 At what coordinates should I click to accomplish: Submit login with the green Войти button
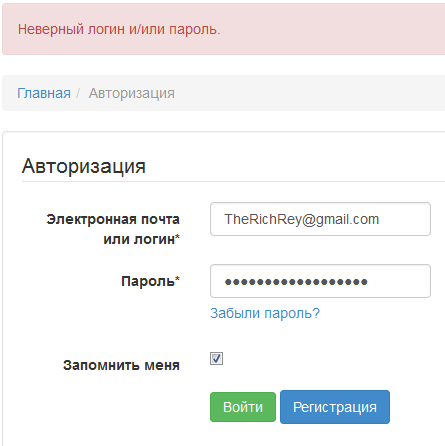click(243, 407)
